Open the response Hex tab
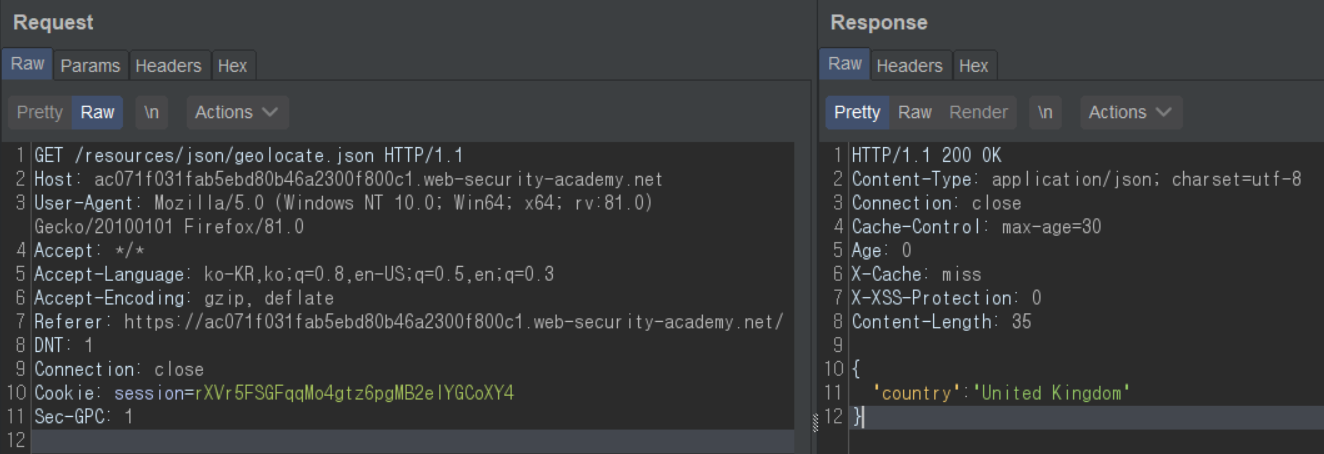Viewport: 1324px width, 454px height. click(973, 65)
